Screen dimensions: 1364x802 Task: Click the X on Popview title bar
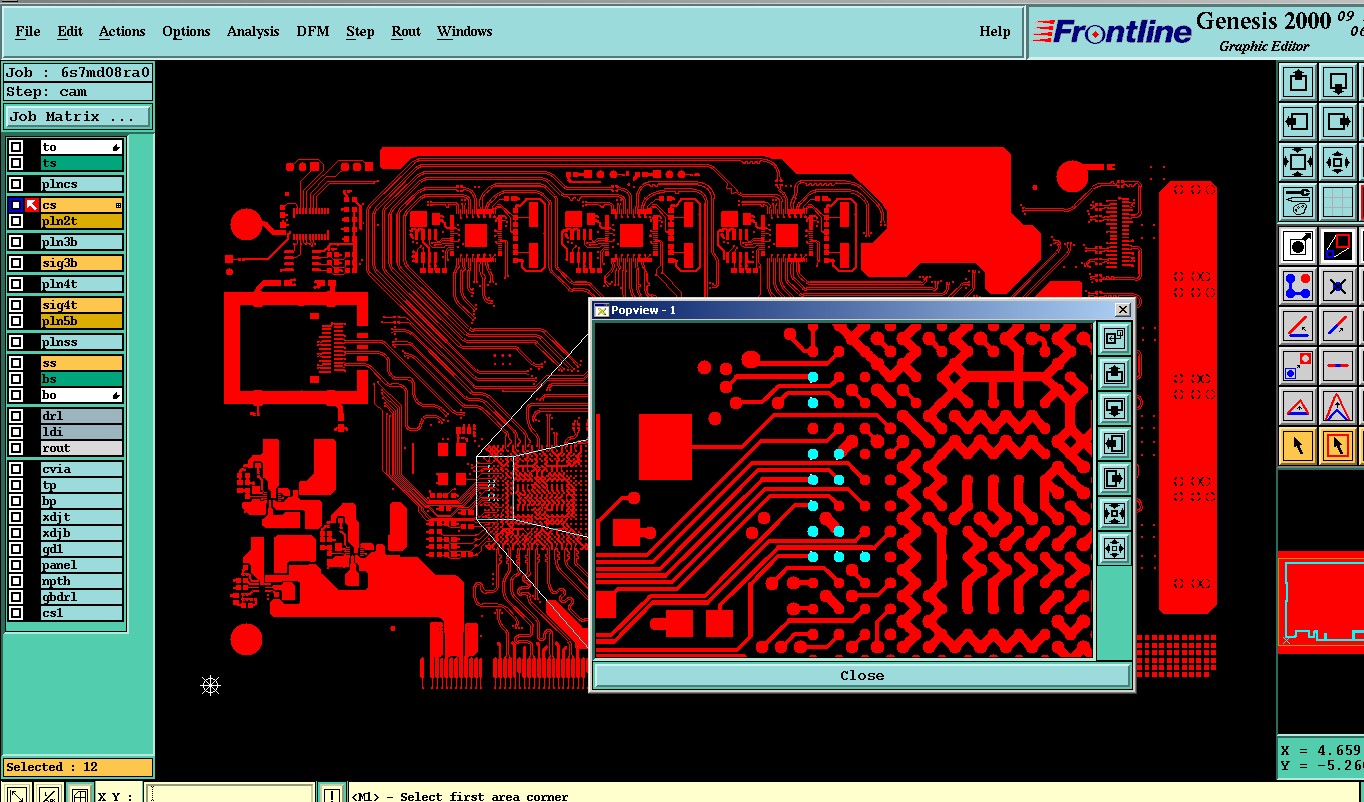[1122, 310]
